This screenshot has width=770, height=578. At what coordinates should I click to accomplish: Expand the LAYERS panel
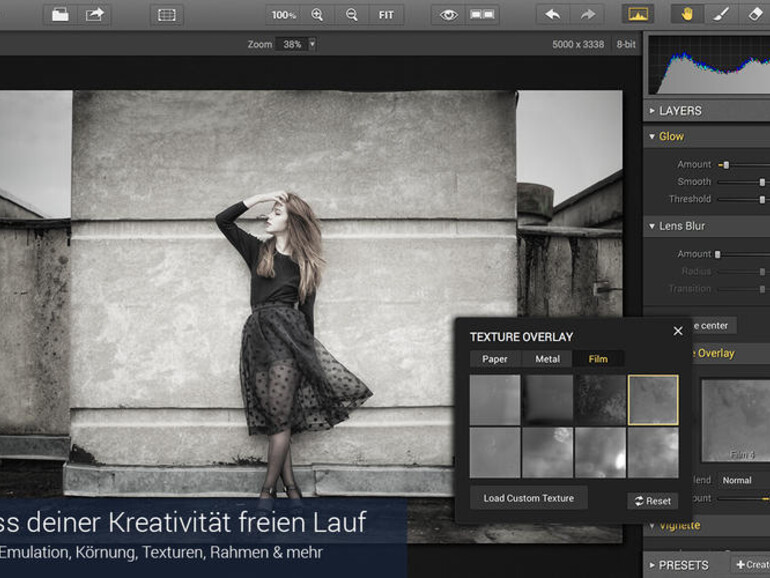[680, 111]
